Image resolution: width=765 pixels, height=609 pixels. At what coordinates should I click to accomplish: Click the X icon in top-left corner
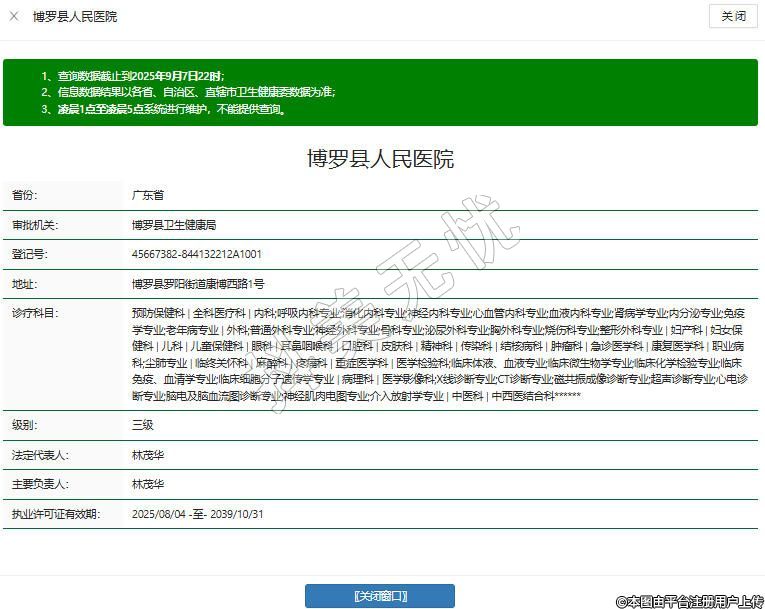pos(14,17)
